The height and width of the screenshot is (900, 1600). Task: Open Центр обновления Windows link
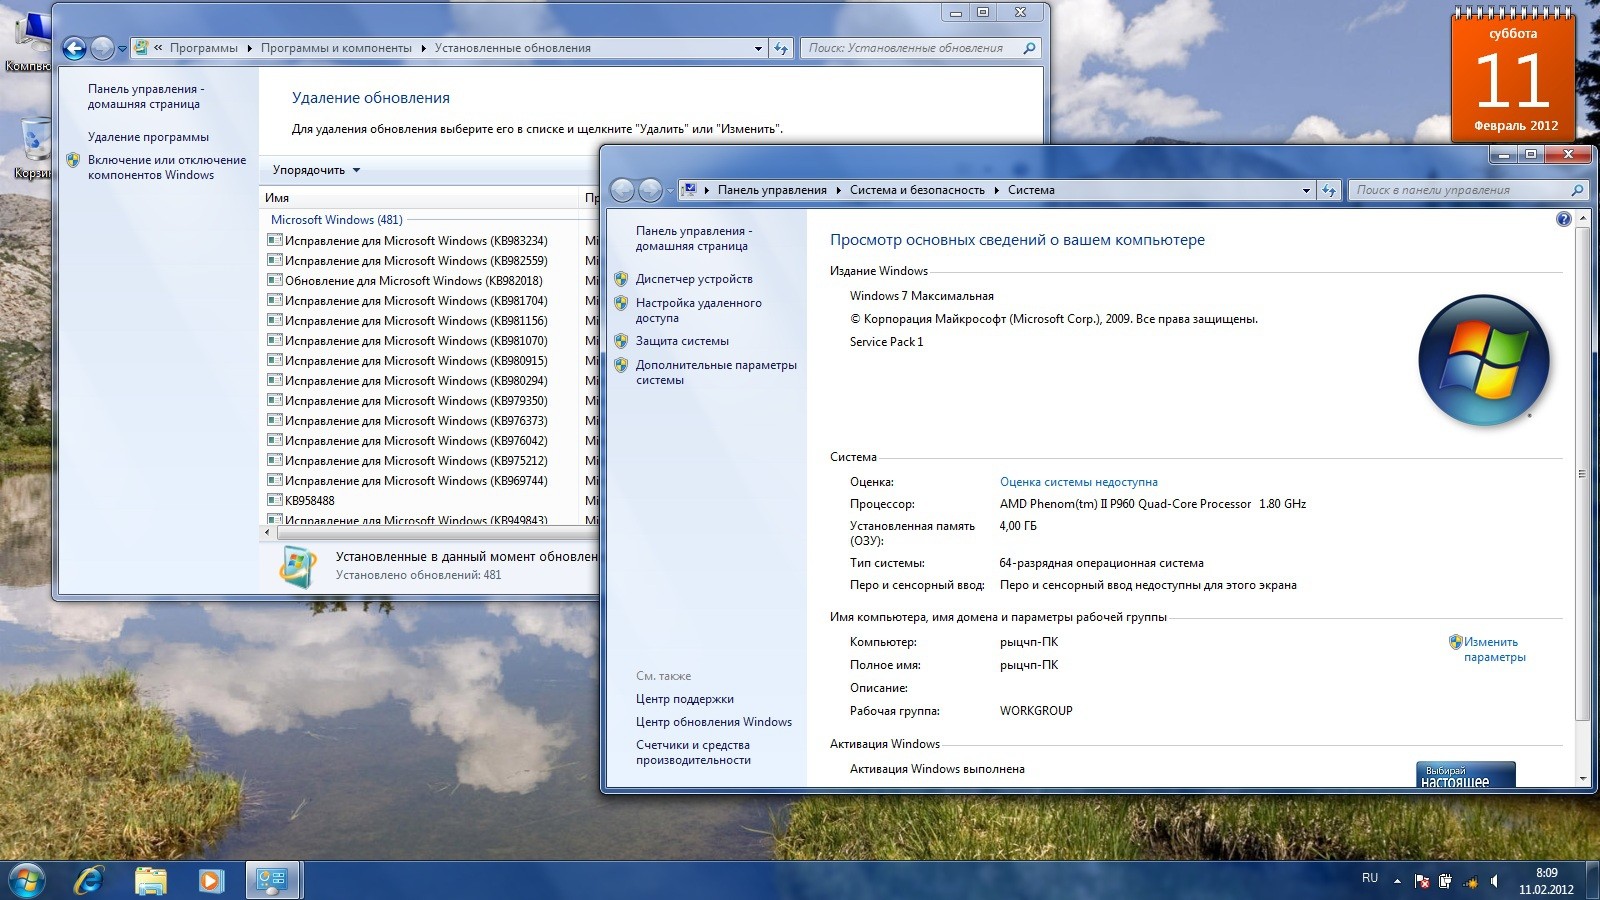(x=713, y=722)
